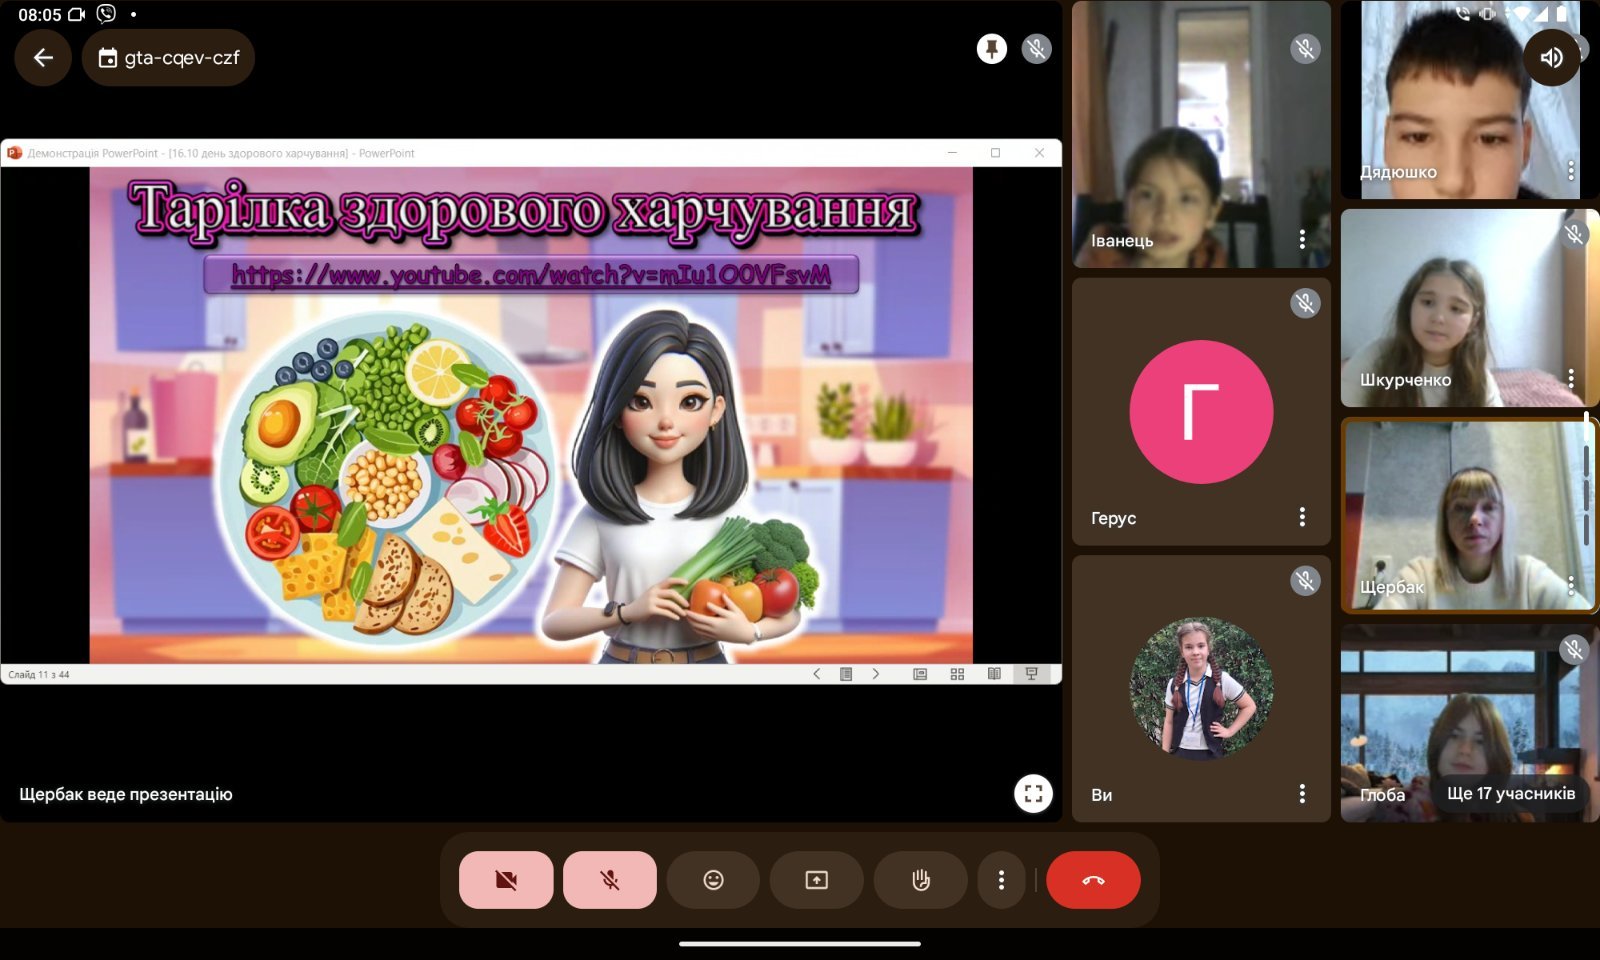This screenshot has width=1600, height=960.
Task: Select the Щербак presenter video tile
Action: (1466, 515)
